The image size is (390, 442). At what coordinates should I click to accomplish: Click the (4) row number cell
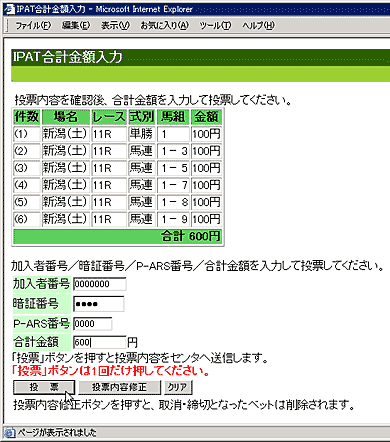(x=27, y=185)
